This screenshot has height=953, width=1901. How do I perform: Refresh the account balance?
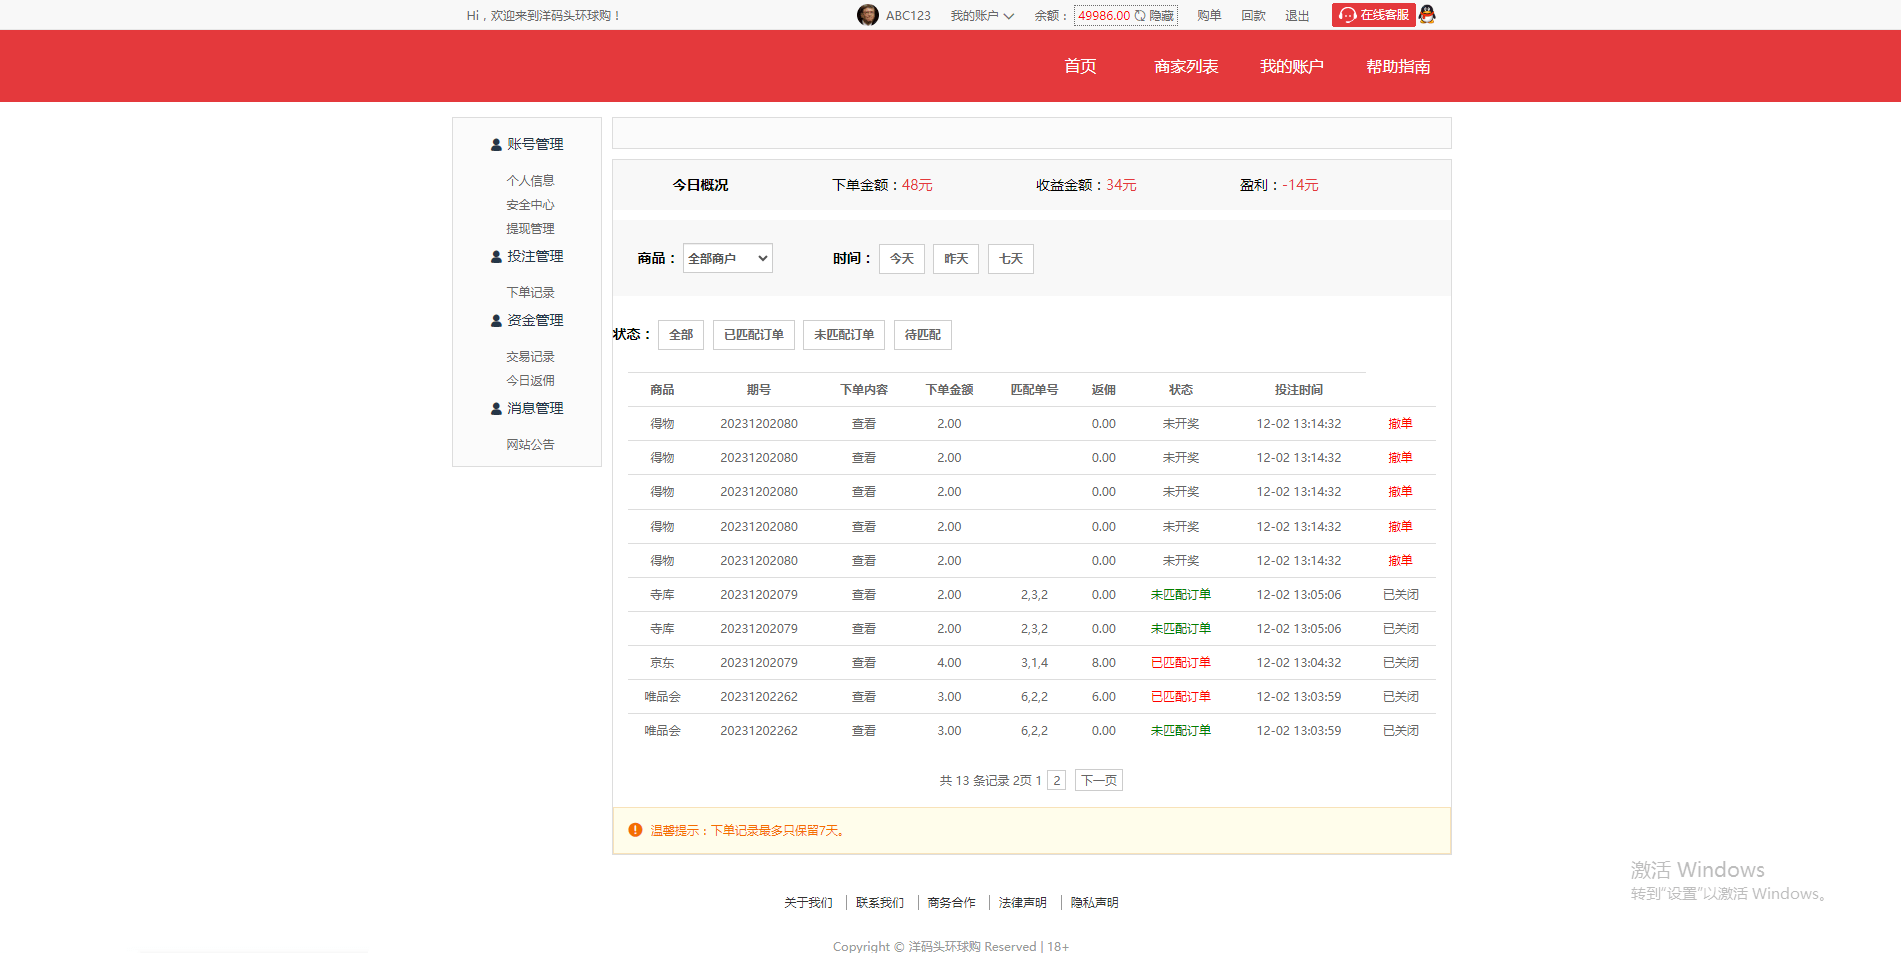pos(1140,16)
